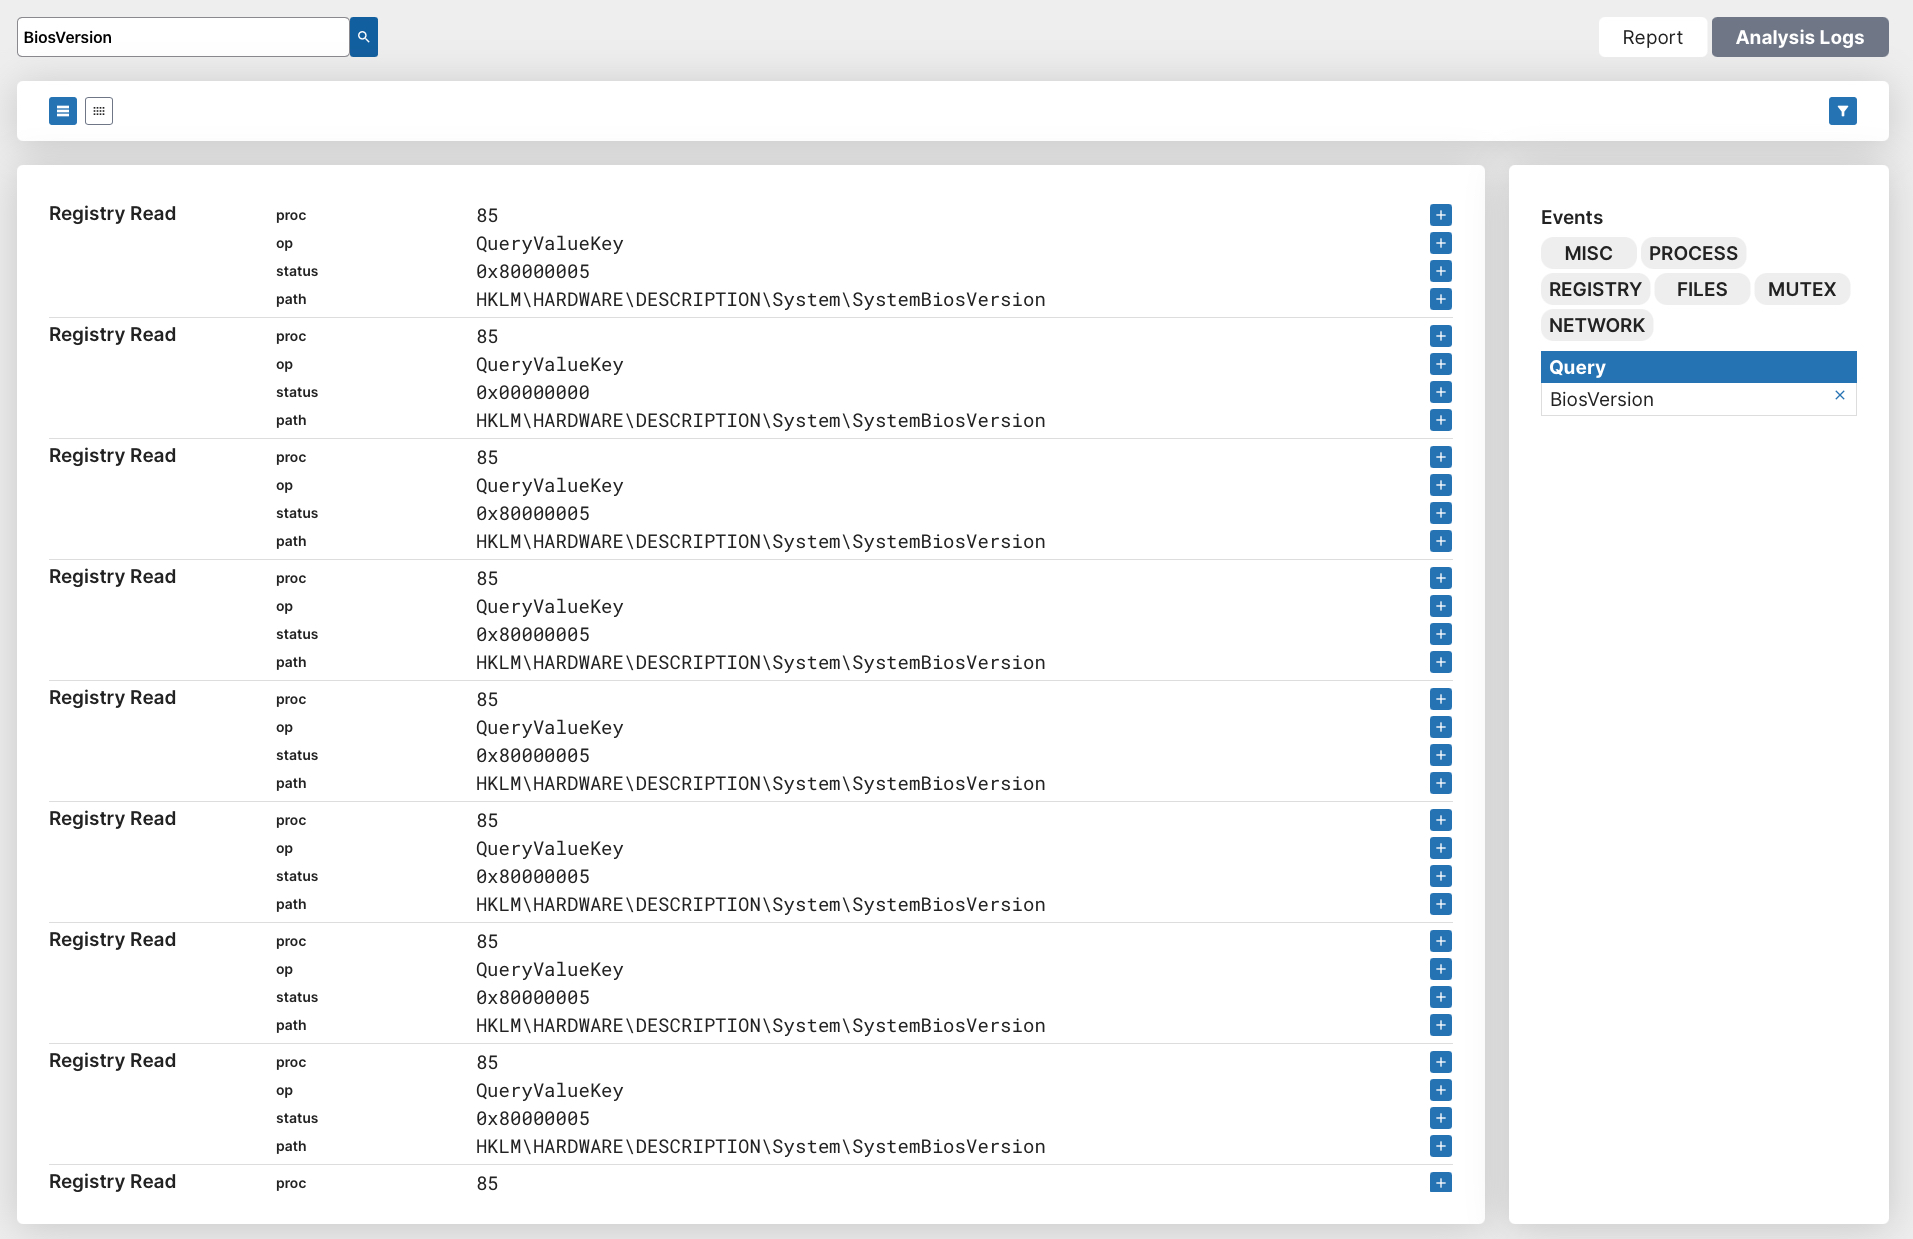The image size is (1913, 1239).
Task: Click the BiosVersion search input field
Action: 183,37
